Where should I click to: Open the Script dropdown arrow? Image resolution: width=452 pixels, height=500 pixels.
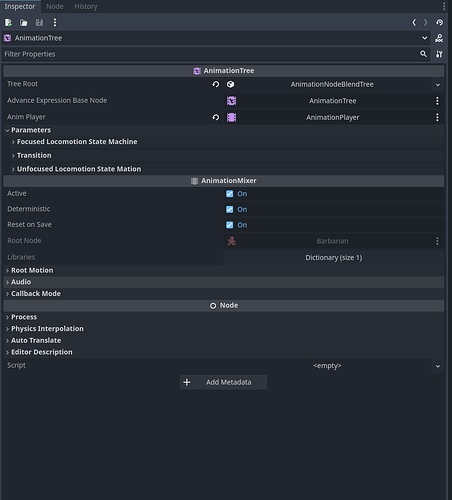pyautogui.click(x=438, y=366)
